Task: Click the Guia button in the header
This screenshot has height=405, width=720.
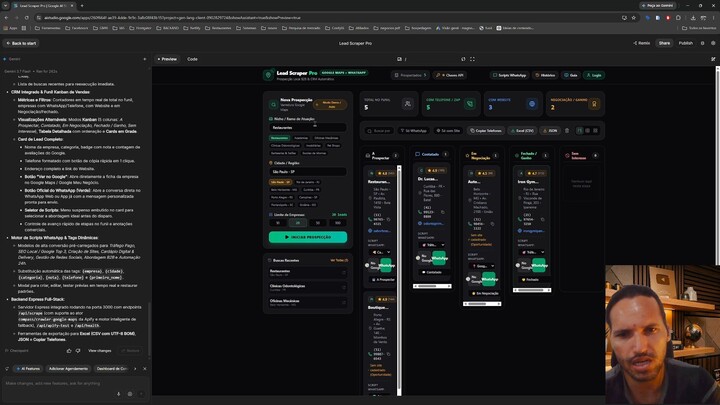Action: 571,75
